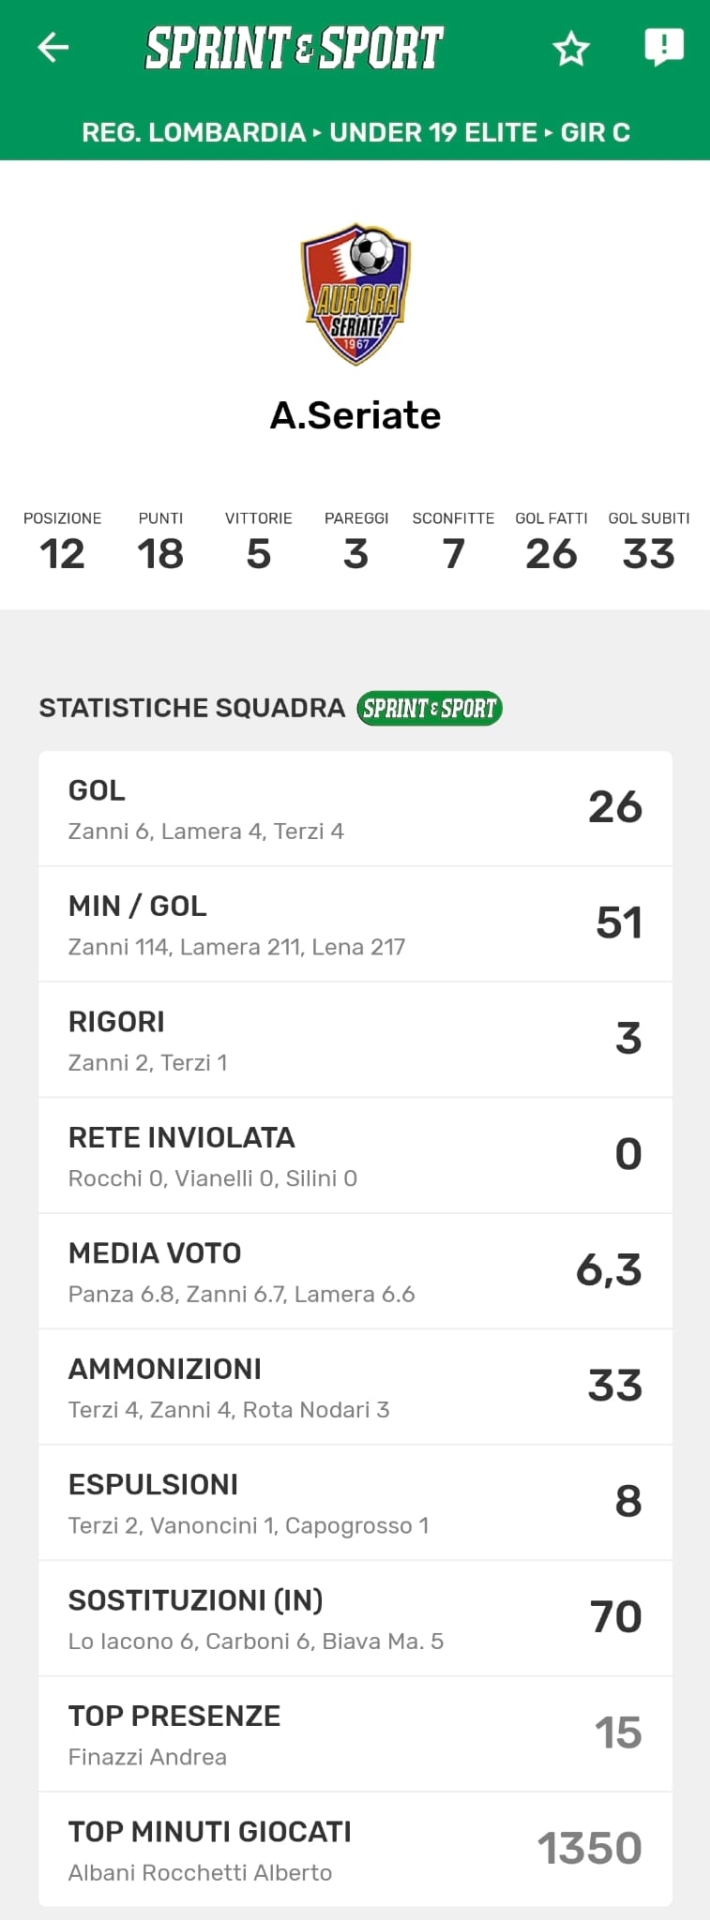Tap the Sprint e Sport header logo

(294, 48)
